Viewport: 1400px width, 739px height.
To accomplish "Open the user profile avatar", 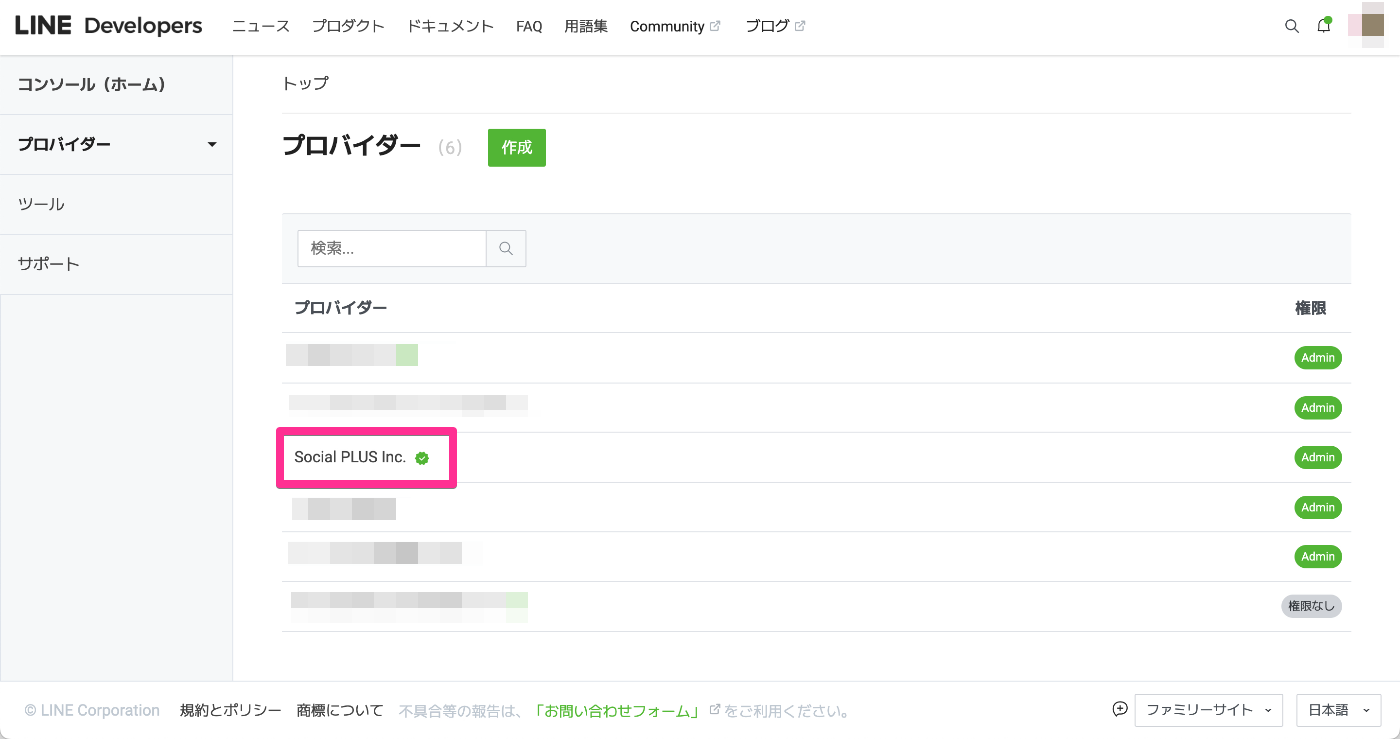I will (1366, 26).
